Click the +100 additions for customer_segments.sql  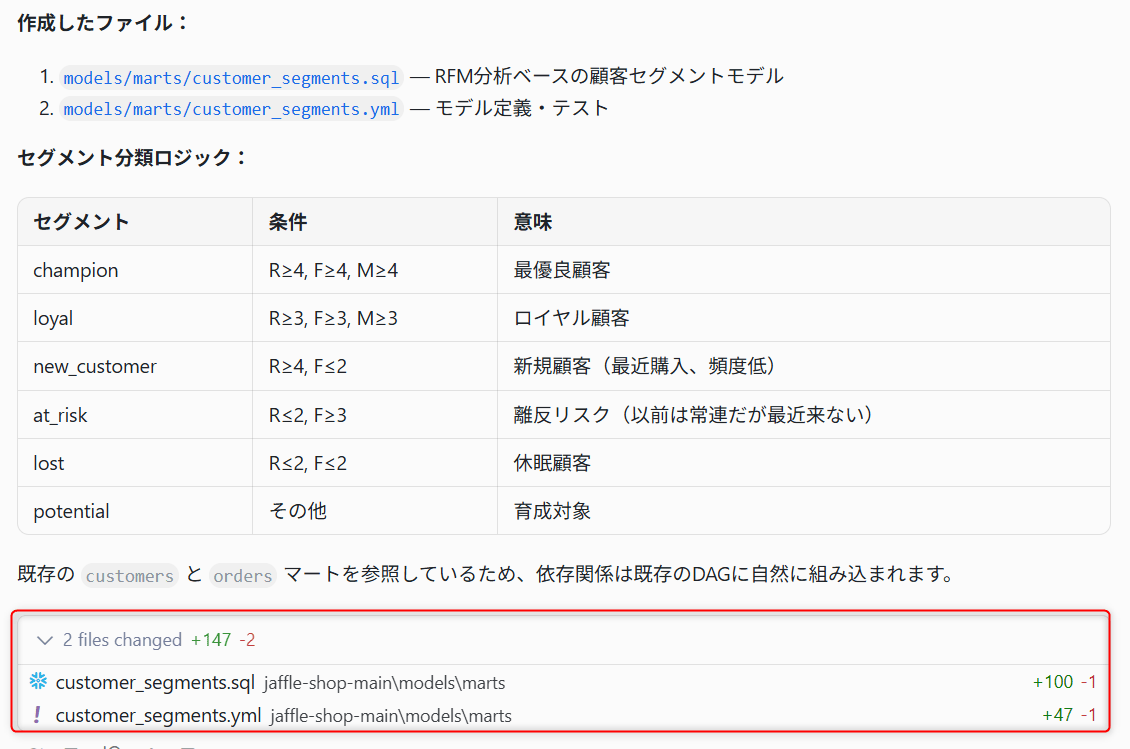click(1053, 682)
